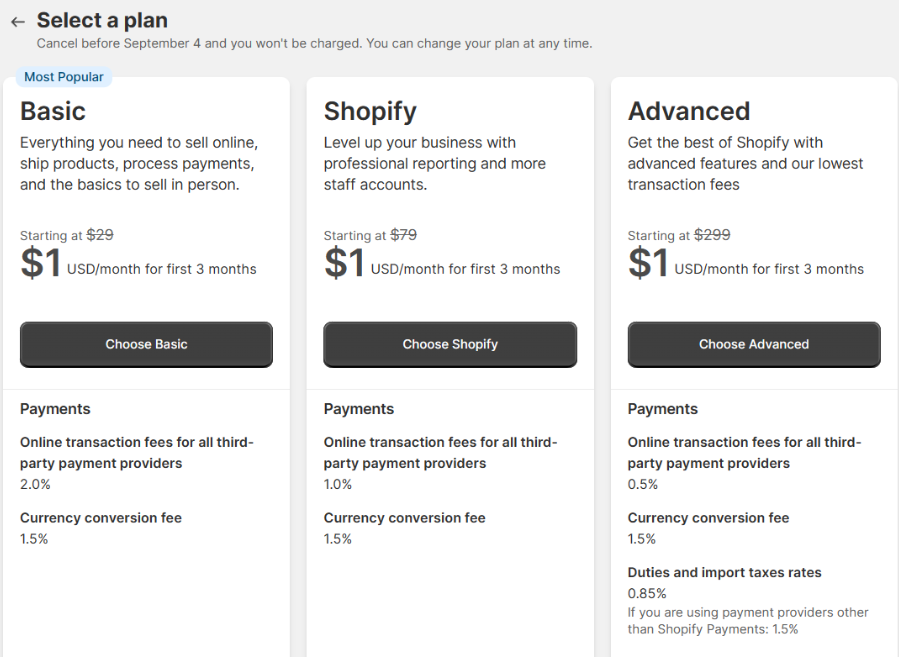Click the cancel before September 4 notice
The width and height of the screenshot is (899, 657).
[x=314, y=44]
